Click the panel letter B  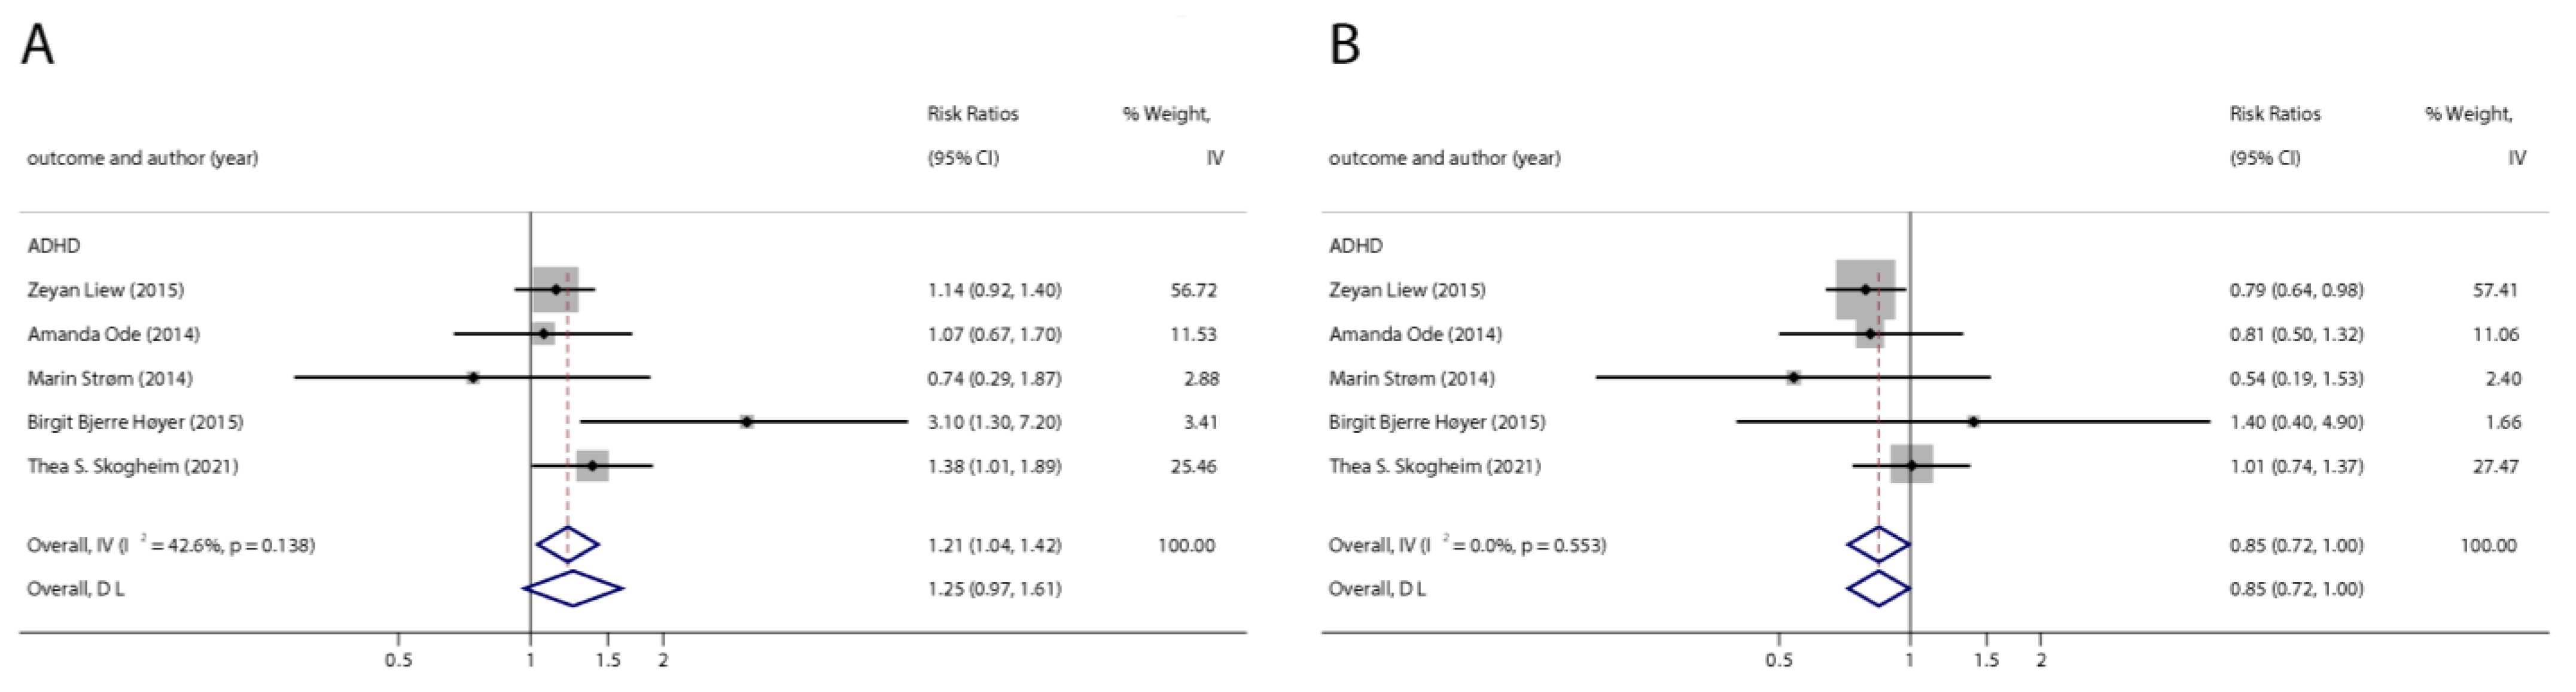pyautogui.click(x=1344, y=45)
